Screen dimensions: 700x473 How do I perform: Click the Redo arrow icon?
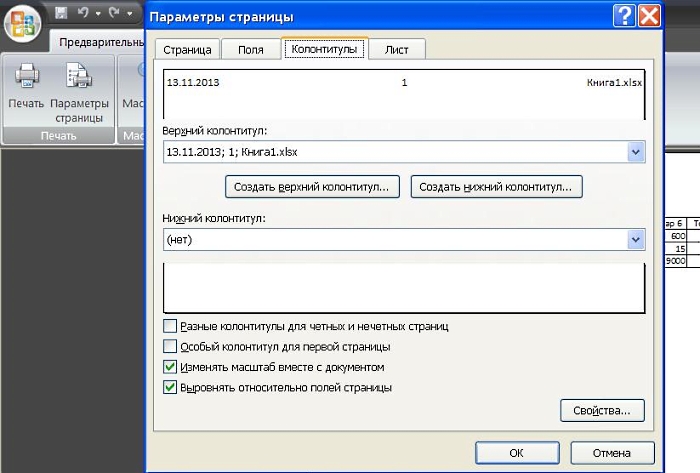point(113,14)
